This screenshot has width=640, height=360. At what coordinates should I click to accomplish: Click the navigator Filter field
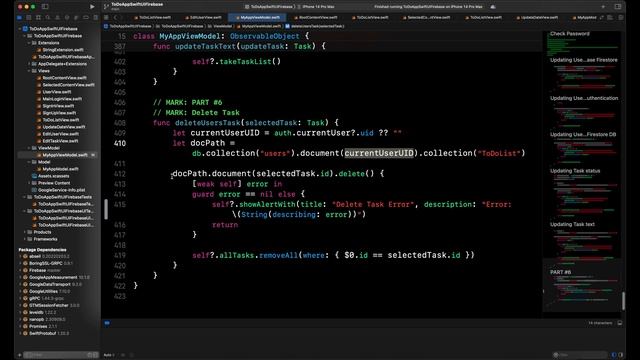pos(60,355)
